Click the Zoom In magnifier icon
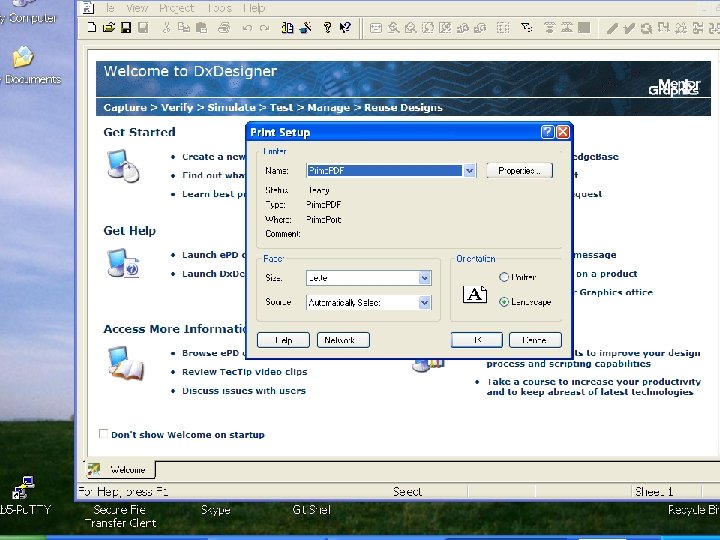The width and height of the screenshot is (720, 540). click(x=393, y=28)
